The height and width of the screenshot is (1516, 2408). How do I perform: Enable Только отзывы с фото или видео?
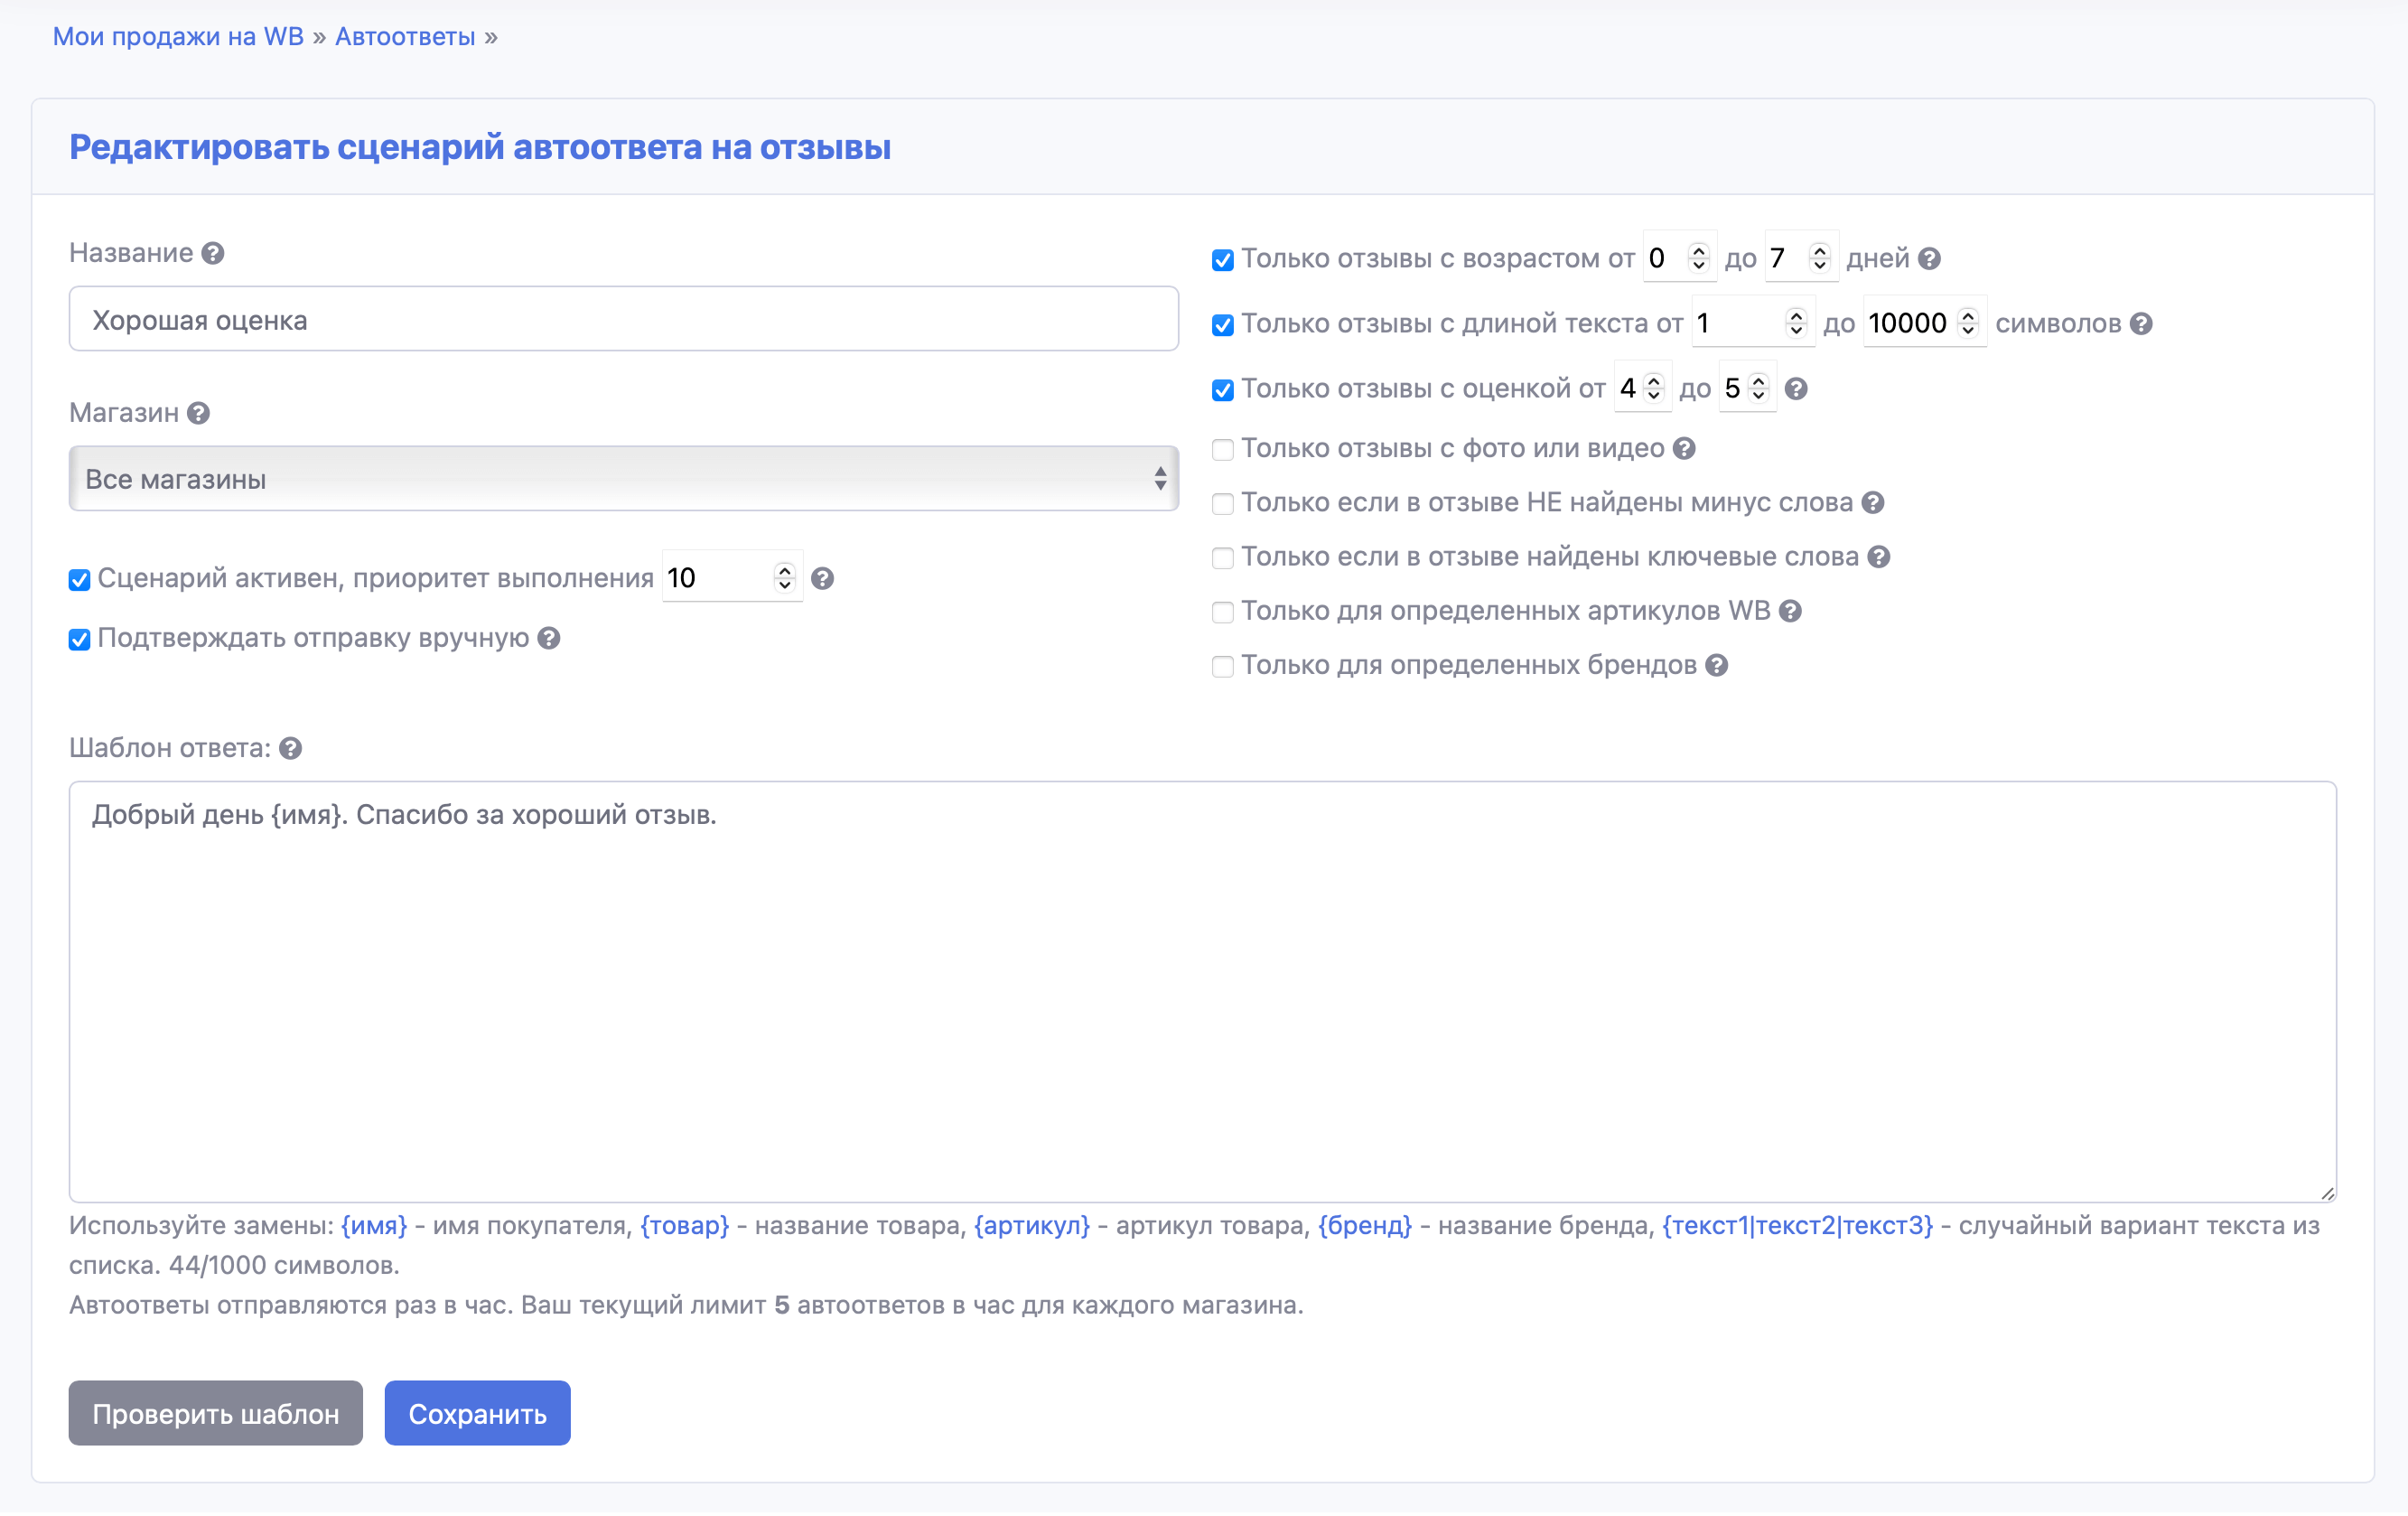(x=1222, y=449)
